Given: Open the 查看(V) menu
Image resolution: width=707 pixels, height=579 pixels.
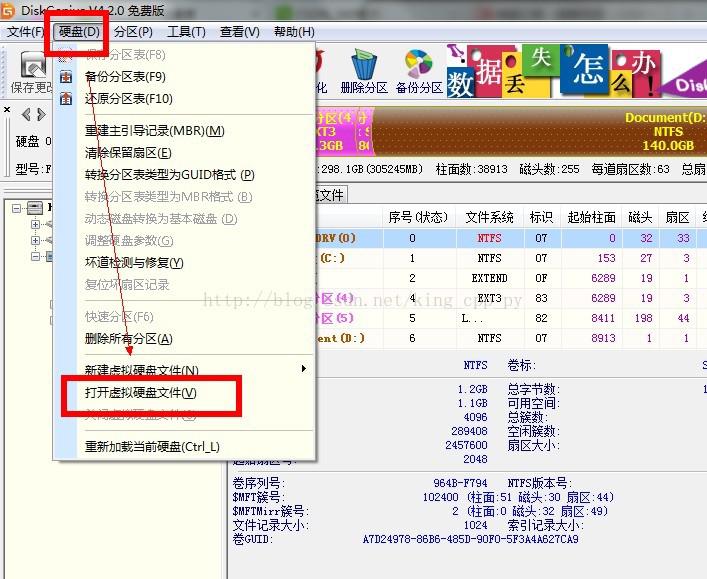Looking at the screenshot, I should (239, 32).
